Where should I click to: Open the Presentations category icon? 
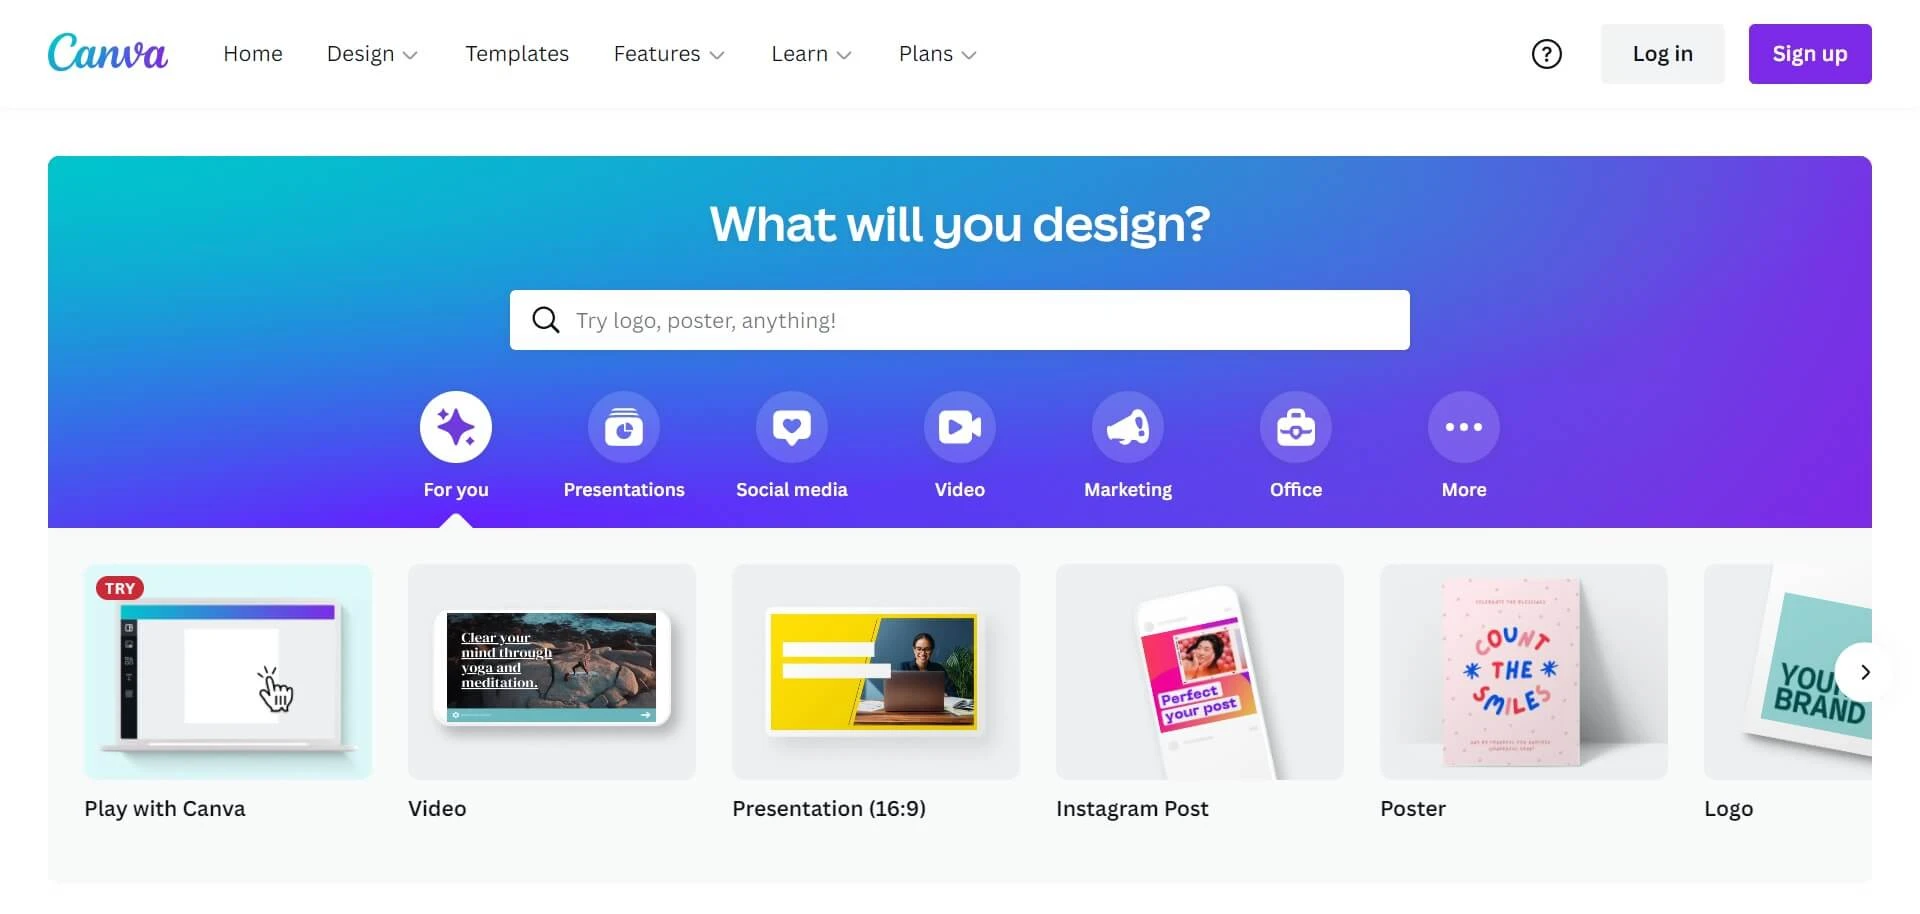pos(624,427)
